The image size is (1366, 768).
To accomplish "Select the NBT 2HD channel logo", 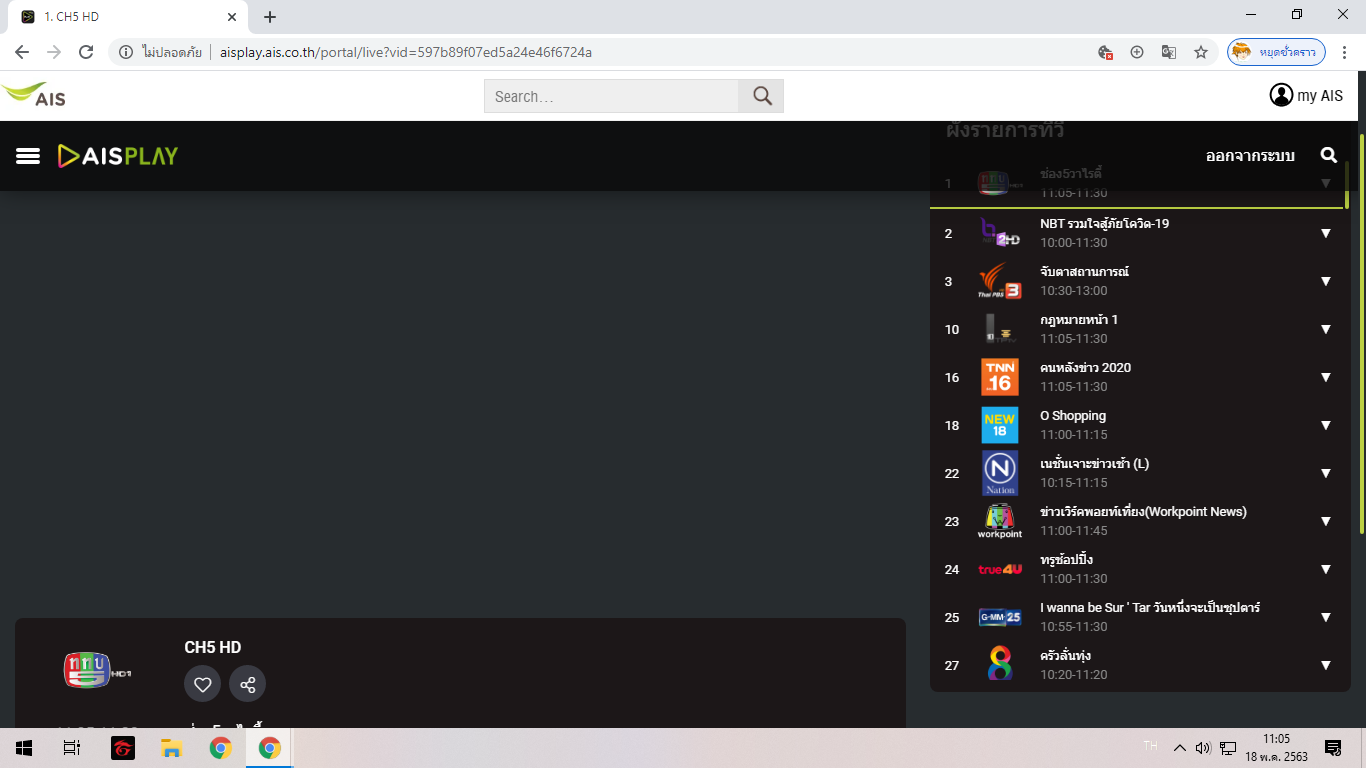I will [1000, 233].
